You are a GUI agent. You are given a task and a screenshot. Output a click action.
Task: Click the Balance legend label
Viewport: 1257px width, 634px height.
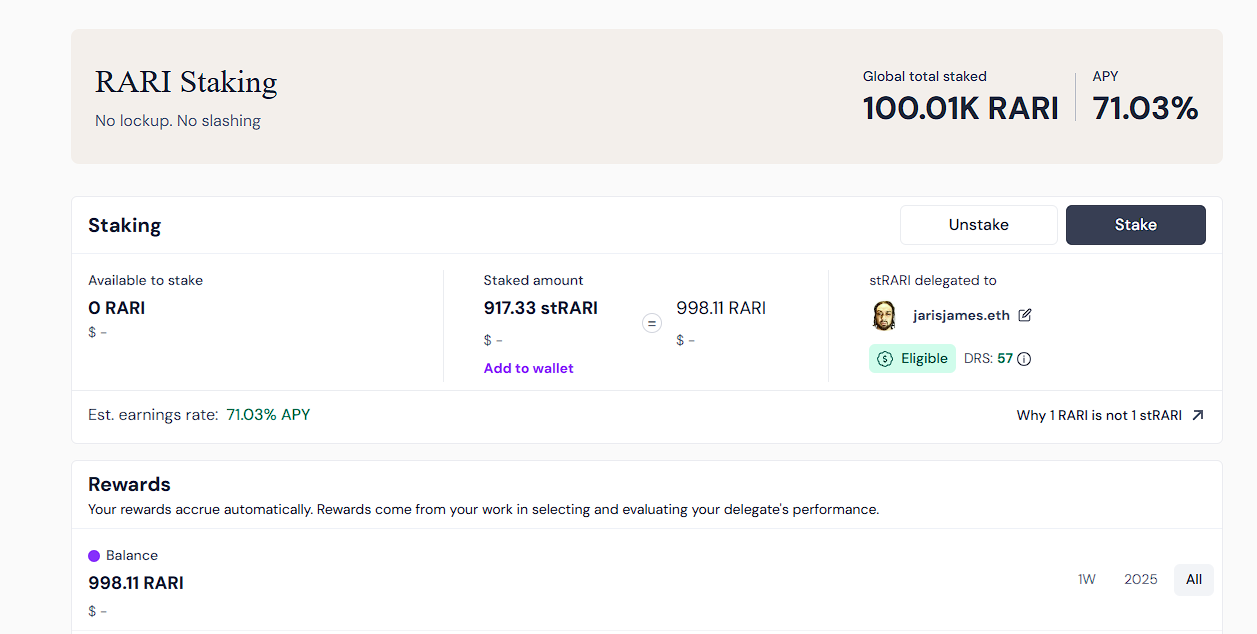[132, 556]
